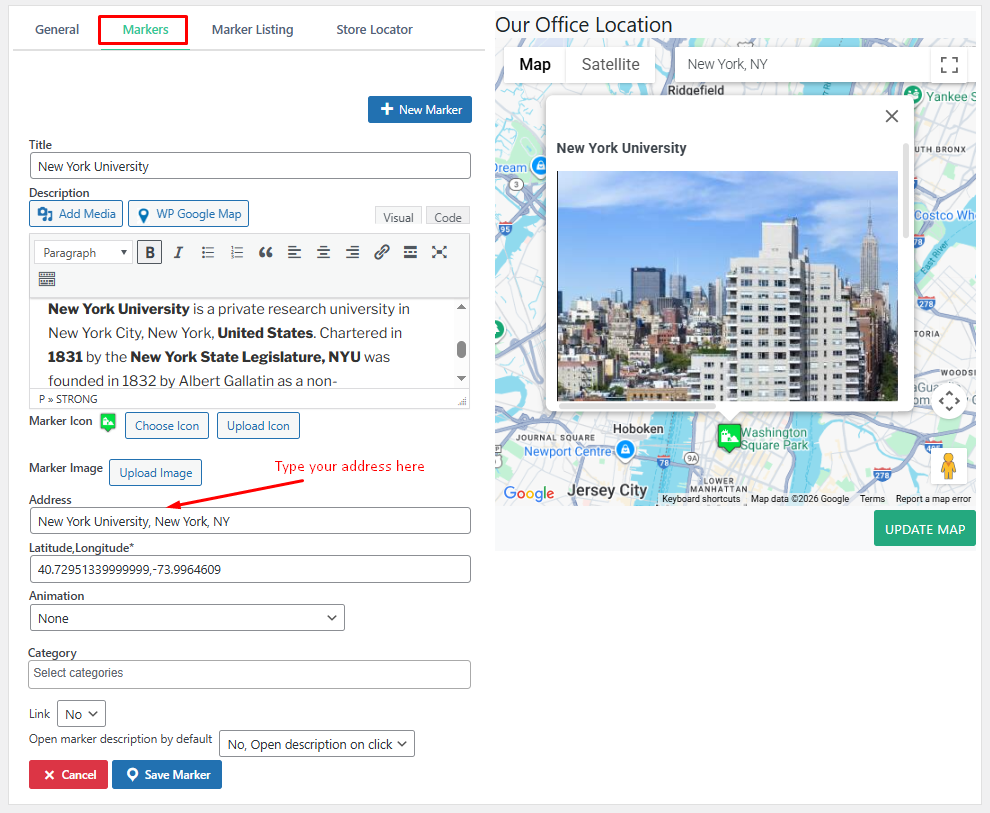Click the Upload Icon button
The width and height of the screenshot is (990, 813).
258,426
